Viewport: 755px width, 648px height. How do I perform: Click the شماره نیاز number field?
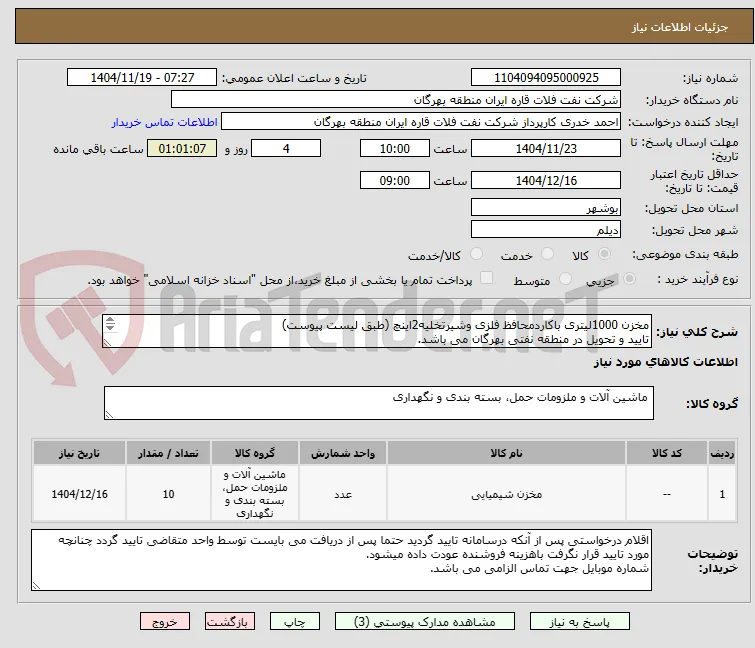[546, 78]
